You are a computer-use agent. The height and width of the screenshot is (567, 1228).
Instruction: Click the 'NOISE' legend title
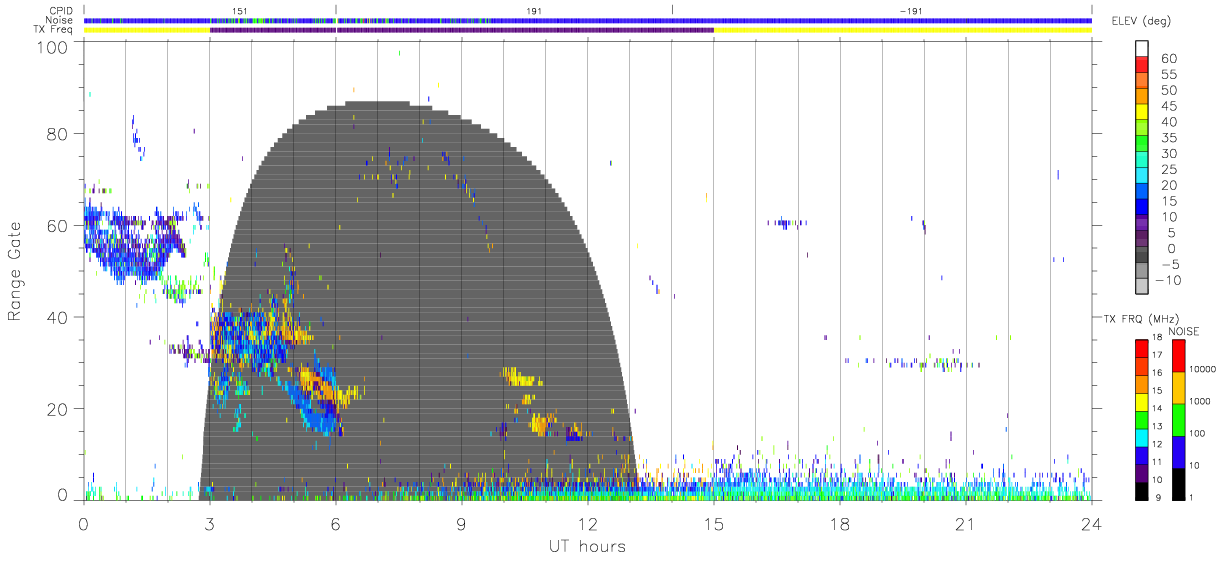1186,331
